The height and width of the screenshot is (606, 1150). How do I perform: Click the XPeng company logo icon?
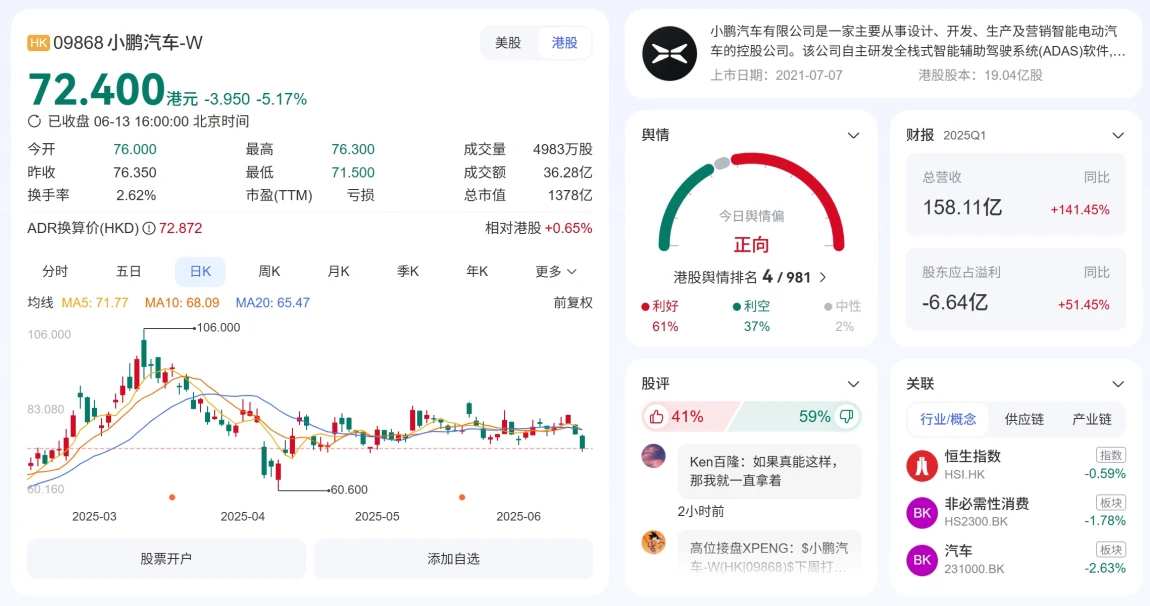point(669,54)
